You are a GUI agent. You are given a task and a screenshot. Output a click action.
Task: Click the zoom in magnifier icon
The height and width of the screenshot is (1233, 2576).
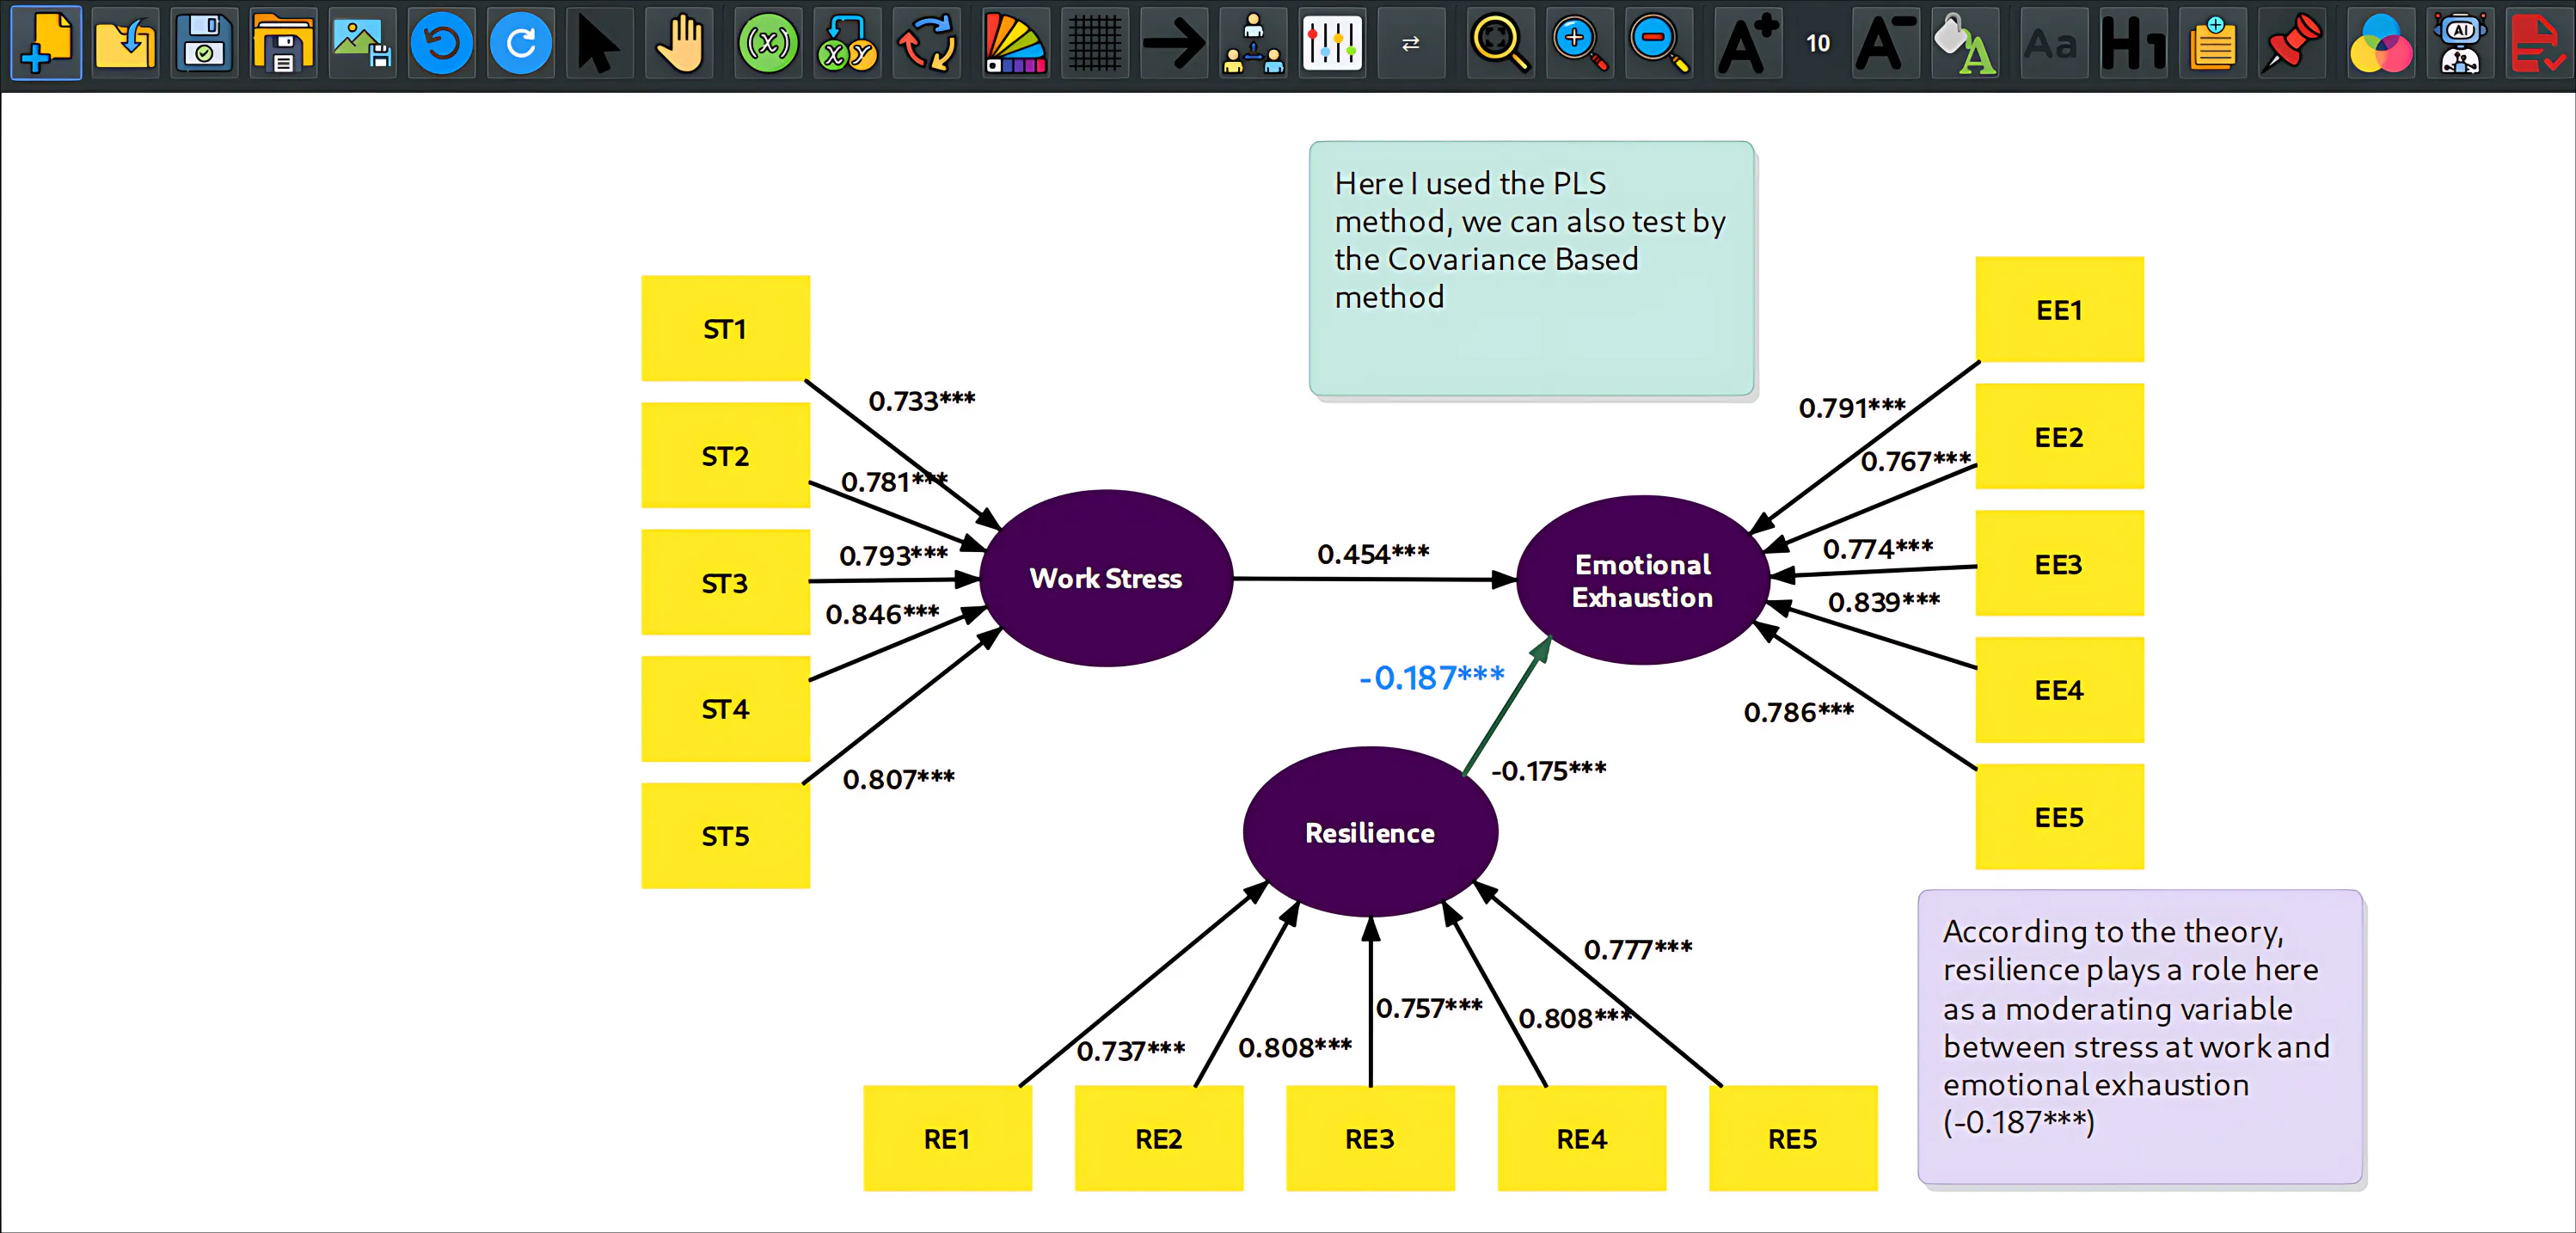1579,43
